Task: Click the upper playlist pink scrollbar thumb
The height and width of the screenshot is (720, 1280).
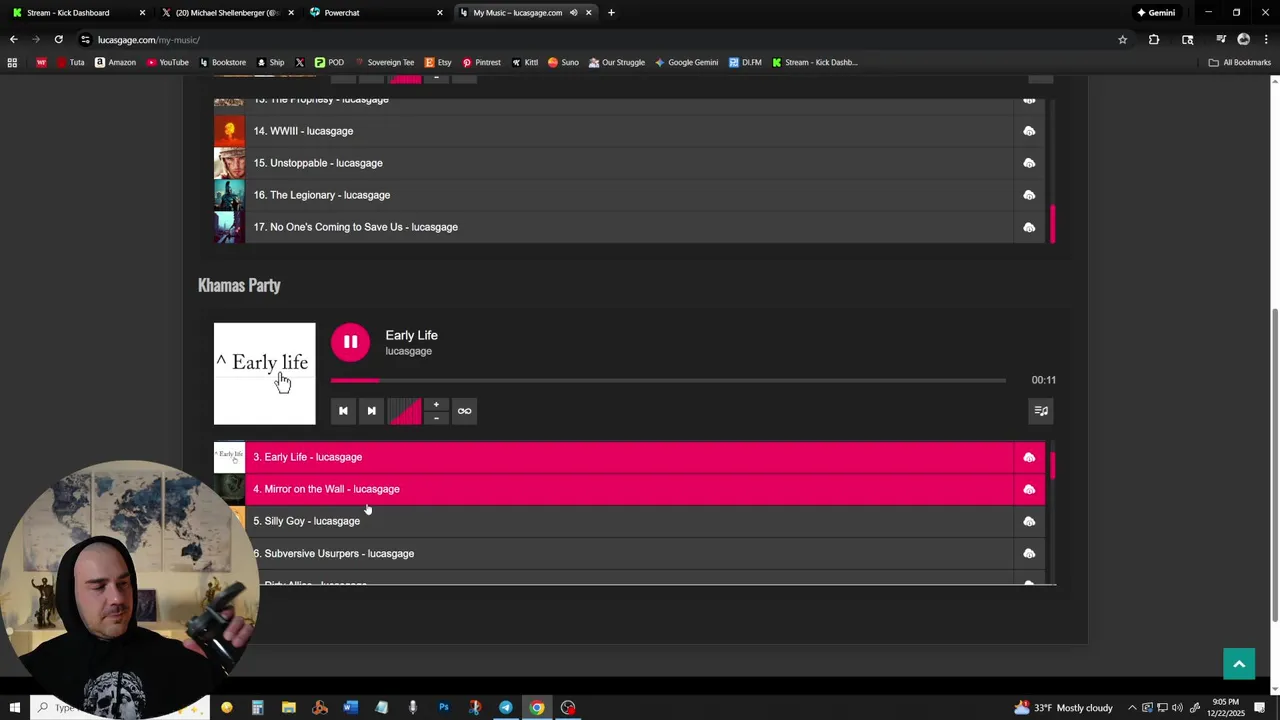Action: (x=1052, y=223)
